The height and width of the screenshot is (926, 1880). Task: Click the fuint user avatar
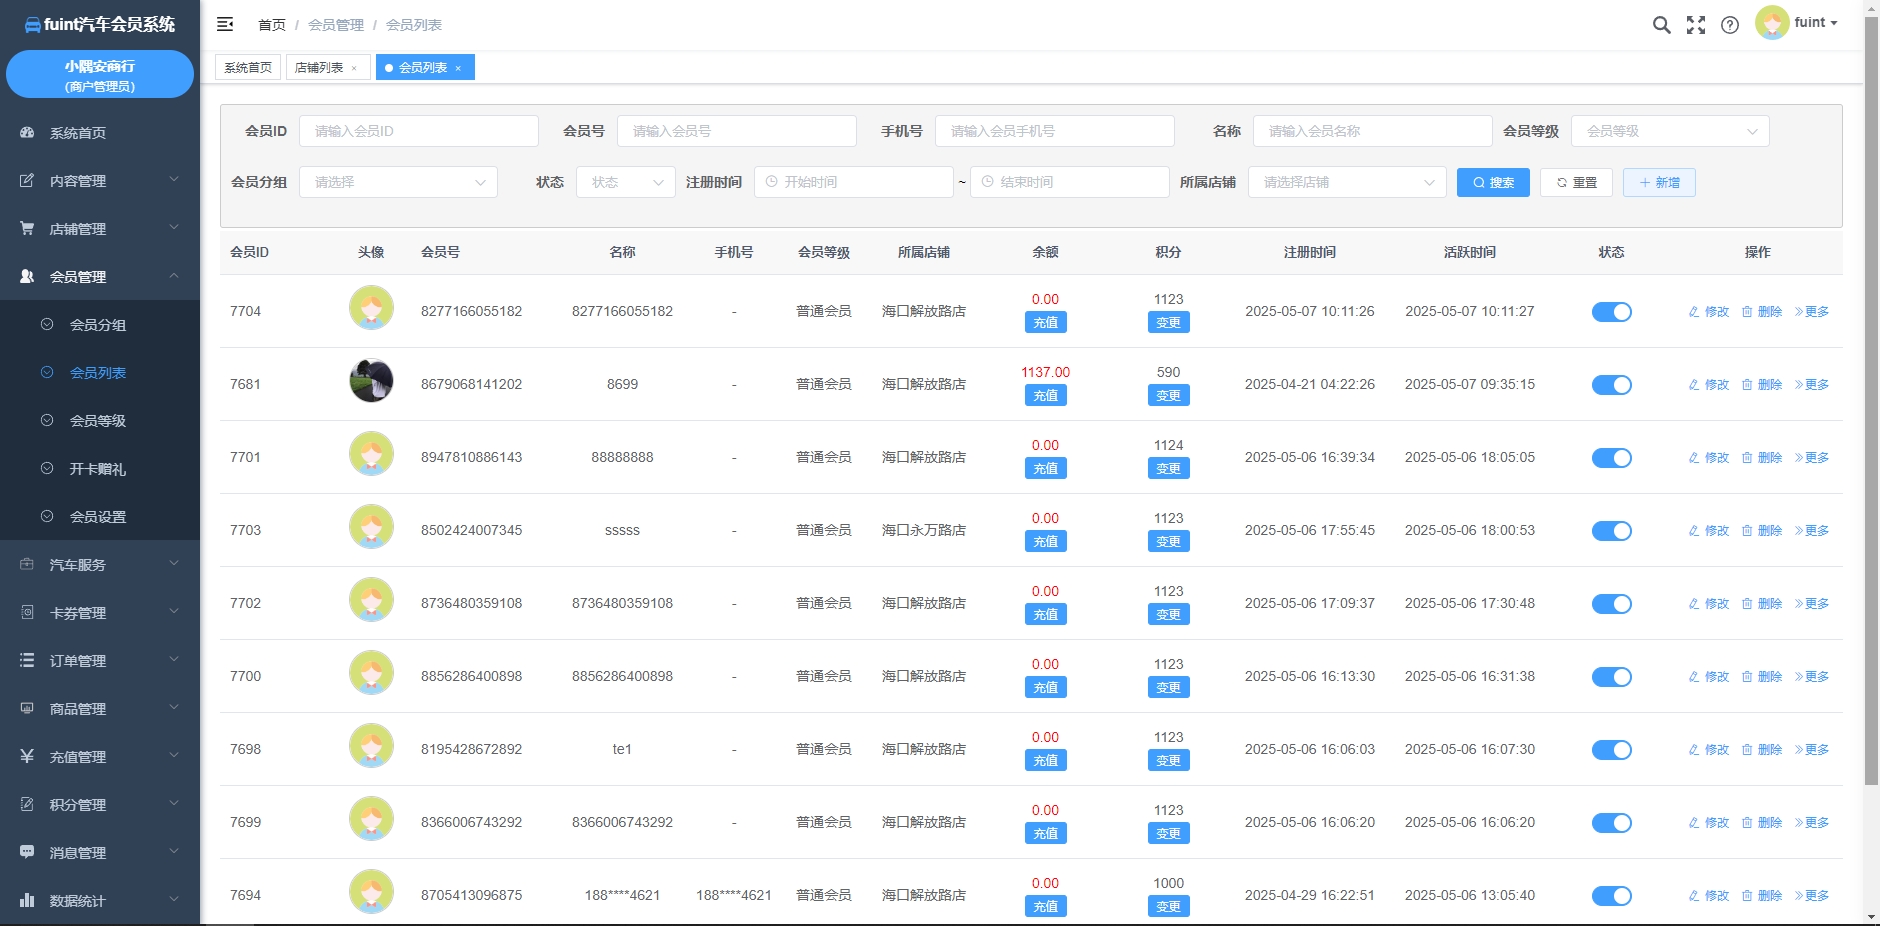1772,23
